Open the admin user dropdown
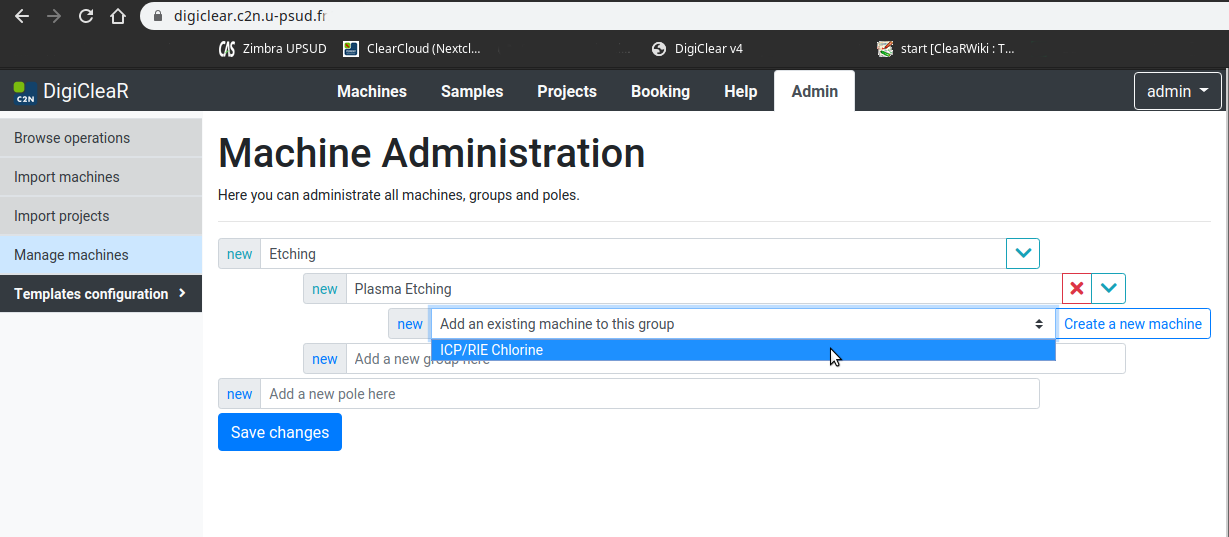The image size is (1229, 537). (x=1177, y=91)
